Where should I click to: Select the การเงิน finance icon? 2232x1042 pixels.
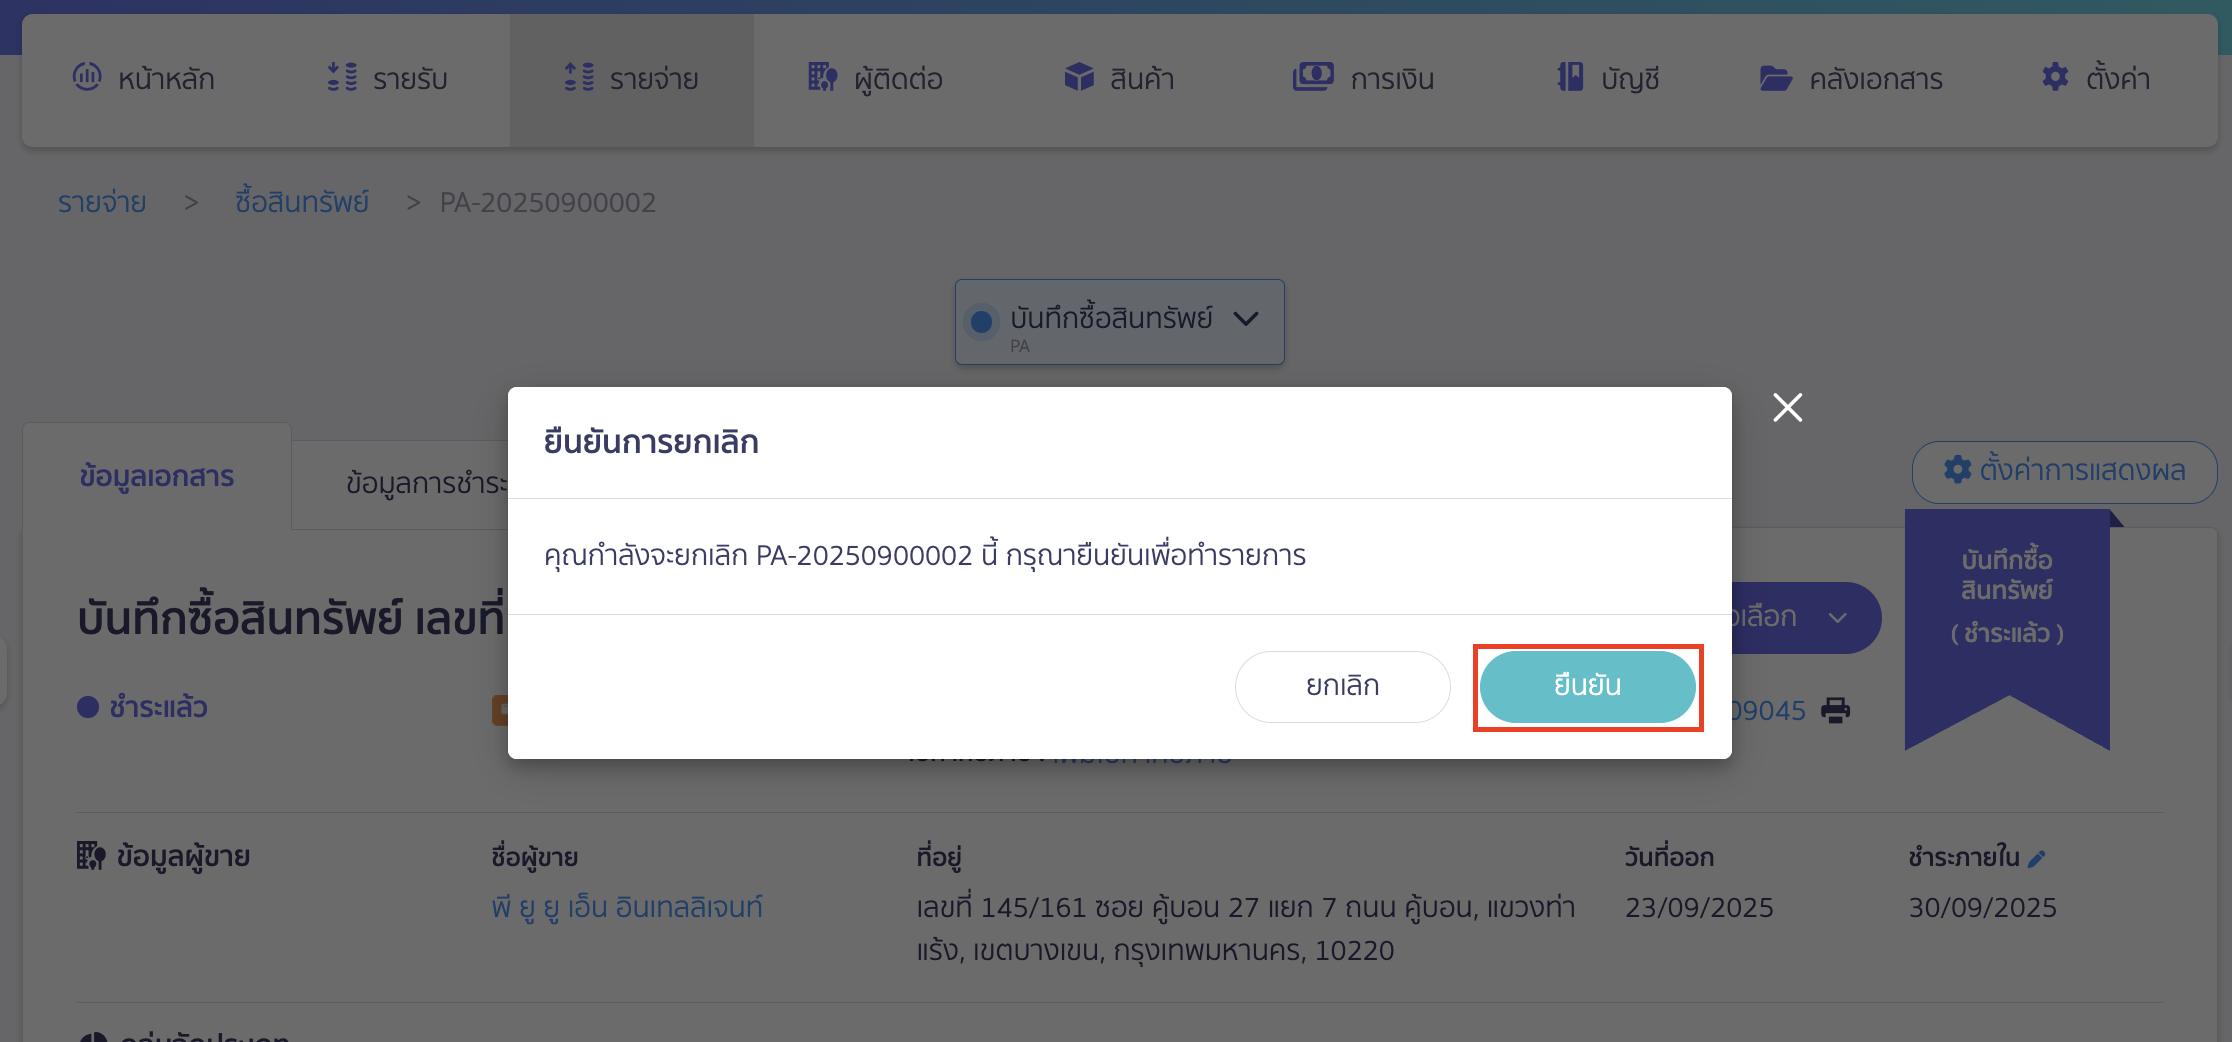click(x=1315, y=77)
